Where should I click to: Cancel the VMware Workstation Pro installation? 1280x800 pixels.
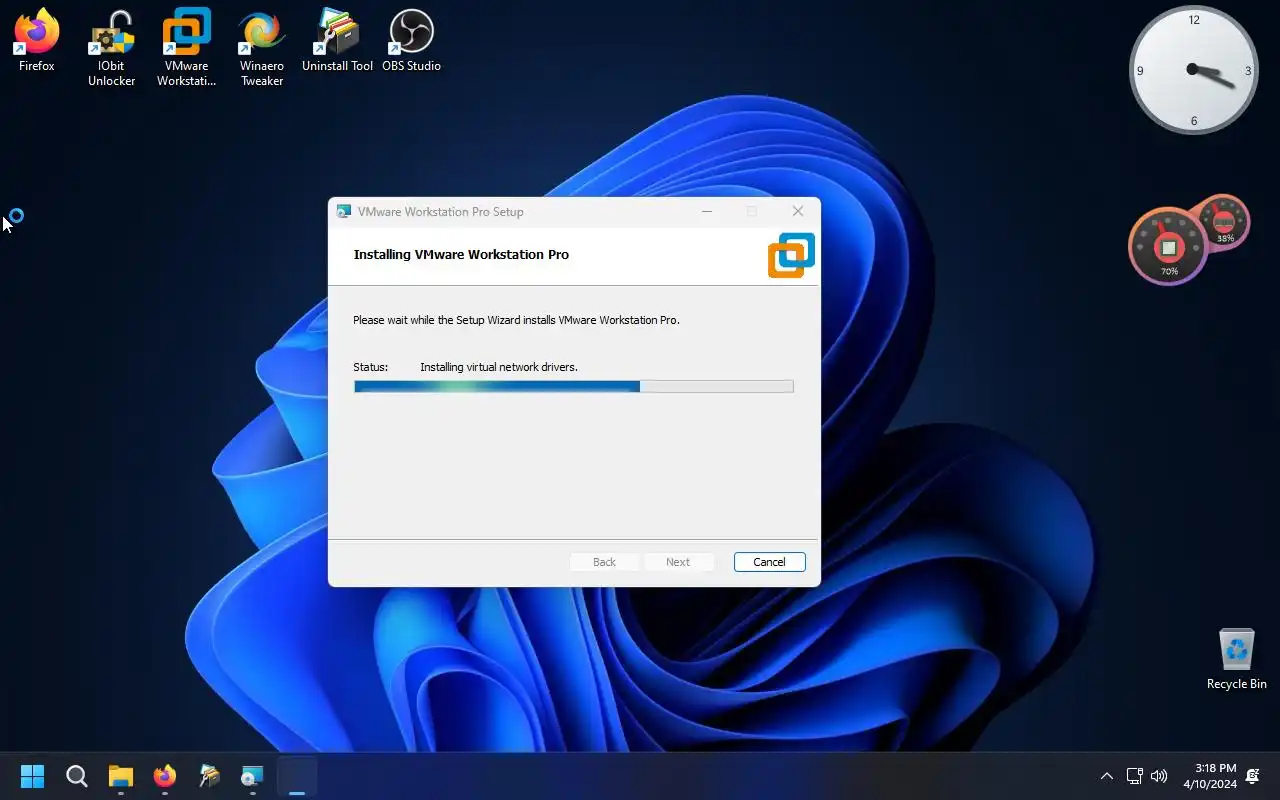[769, 562]
